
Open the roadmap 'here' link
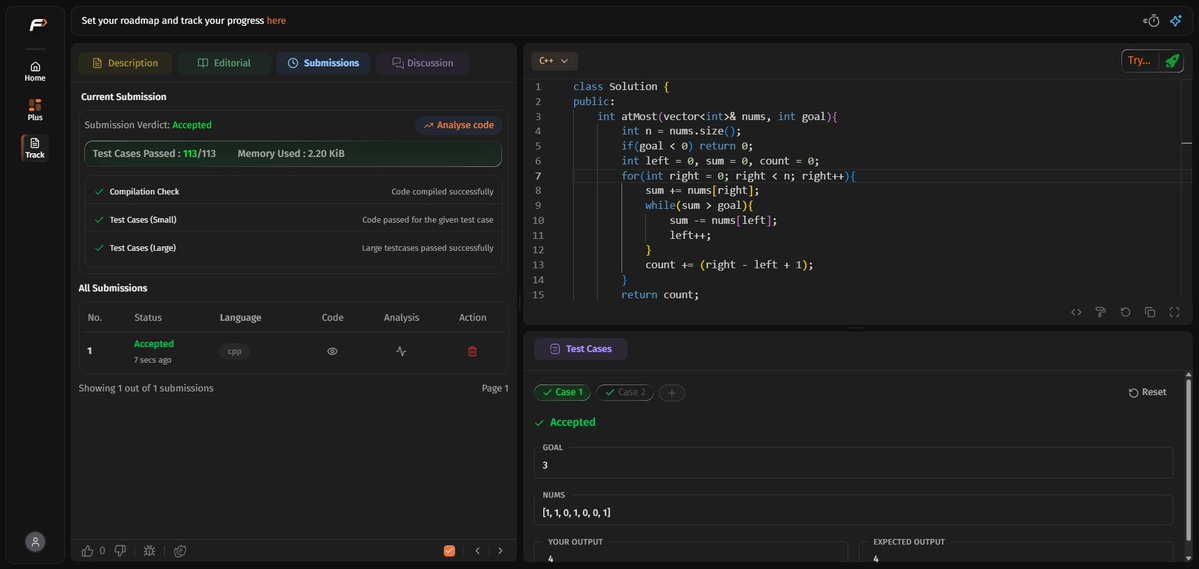(276, 21)
